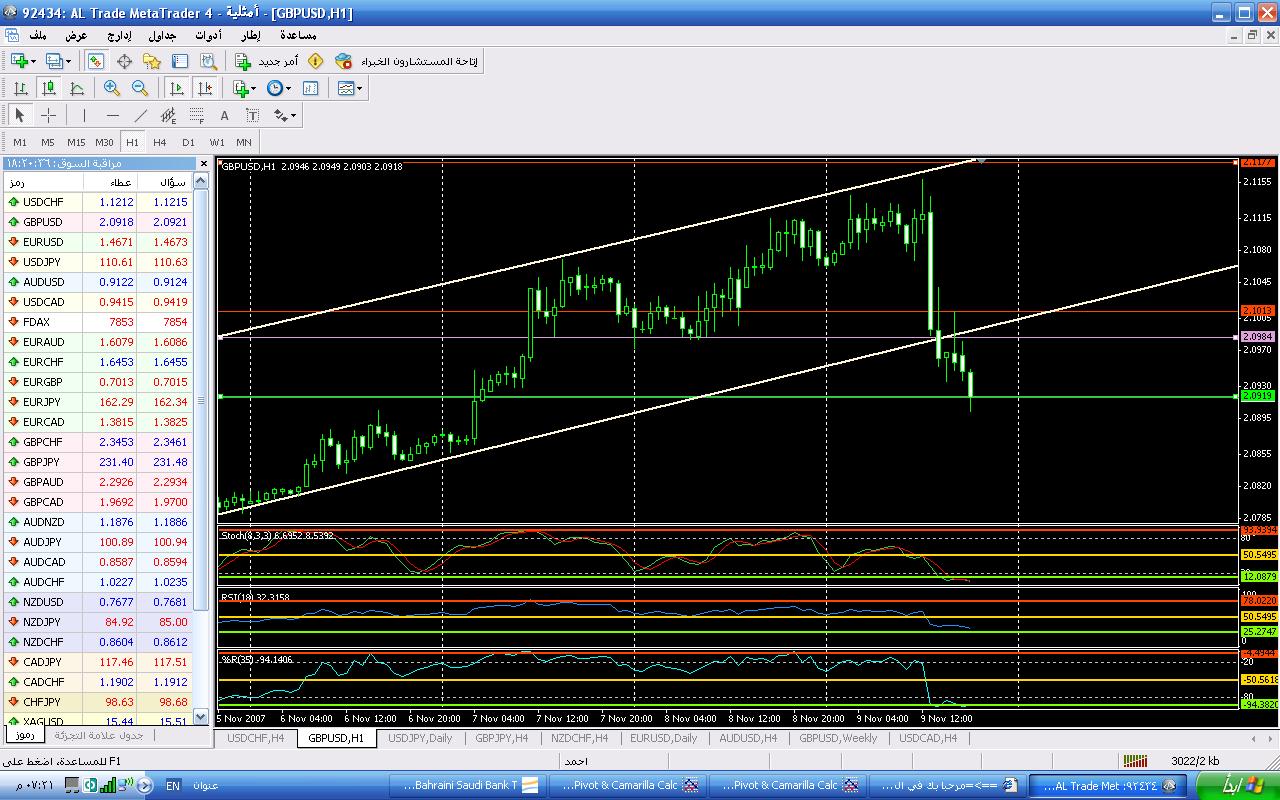
Task: Switch to the EURUSD,Daily chart tab
Action: [663, 738]
